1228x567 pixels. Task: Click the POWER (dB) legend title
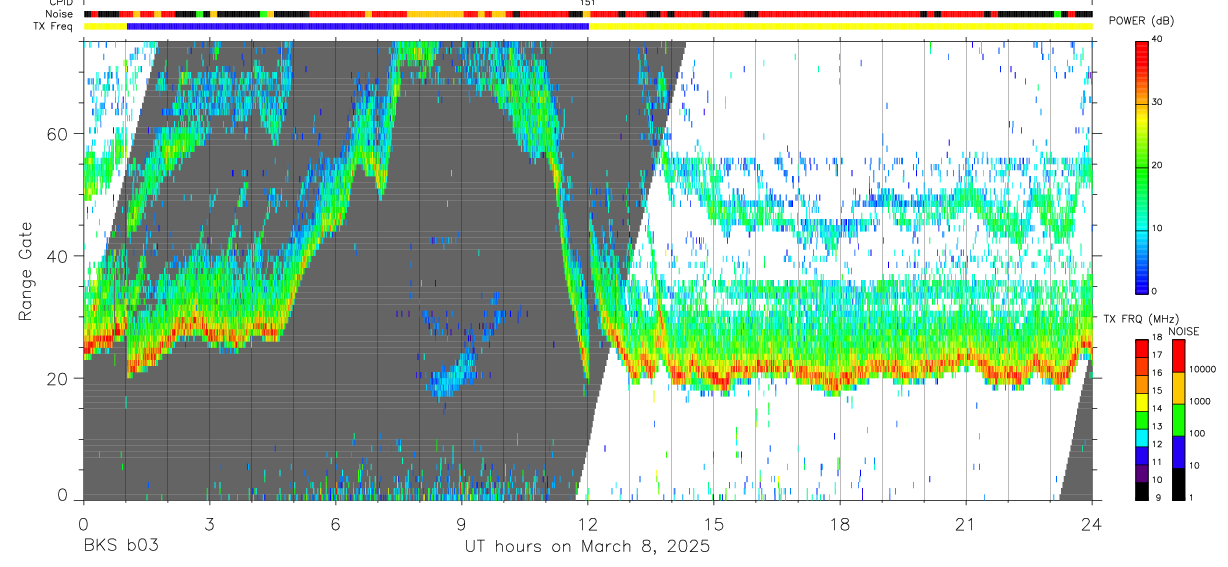(x=1141, y=20)
